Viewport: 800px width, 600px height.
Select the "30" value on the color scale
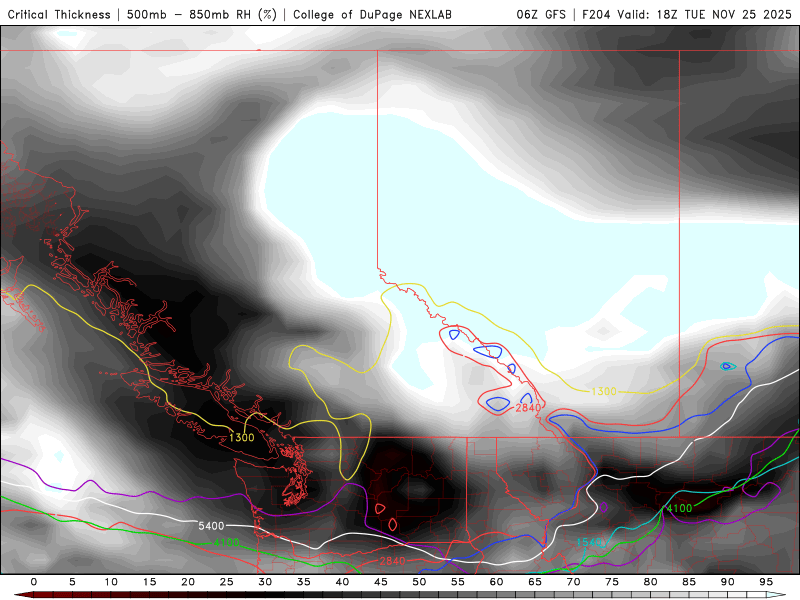tap(265, 582)
